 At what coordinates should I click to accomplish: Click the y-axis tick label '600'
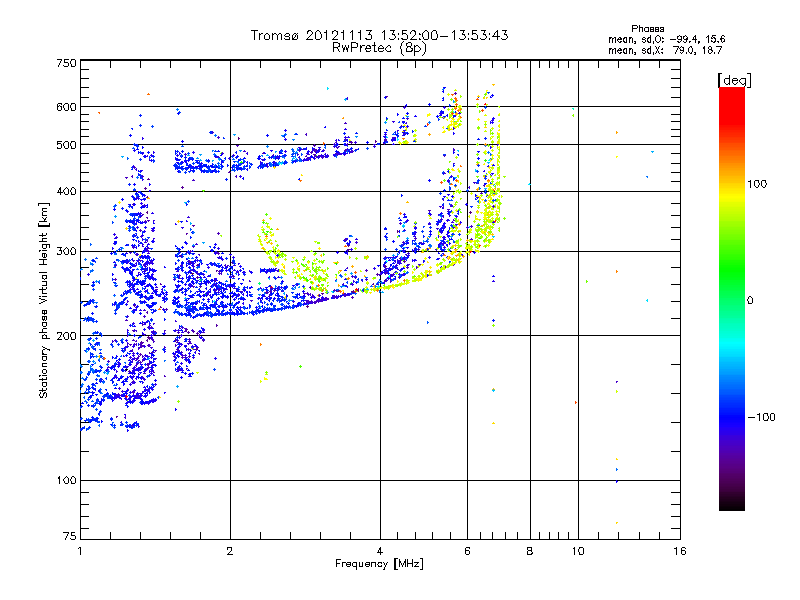[x=66, y=107]
